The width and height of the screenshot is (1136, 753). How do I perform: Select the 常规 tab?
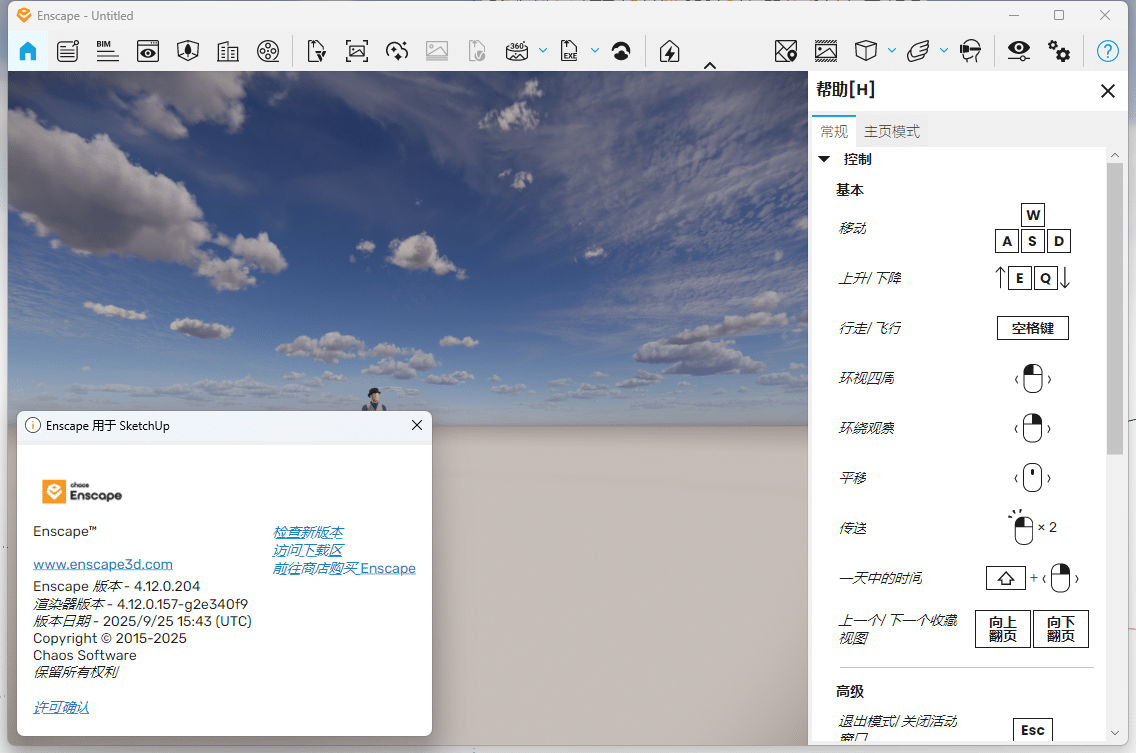click(834, 131)
